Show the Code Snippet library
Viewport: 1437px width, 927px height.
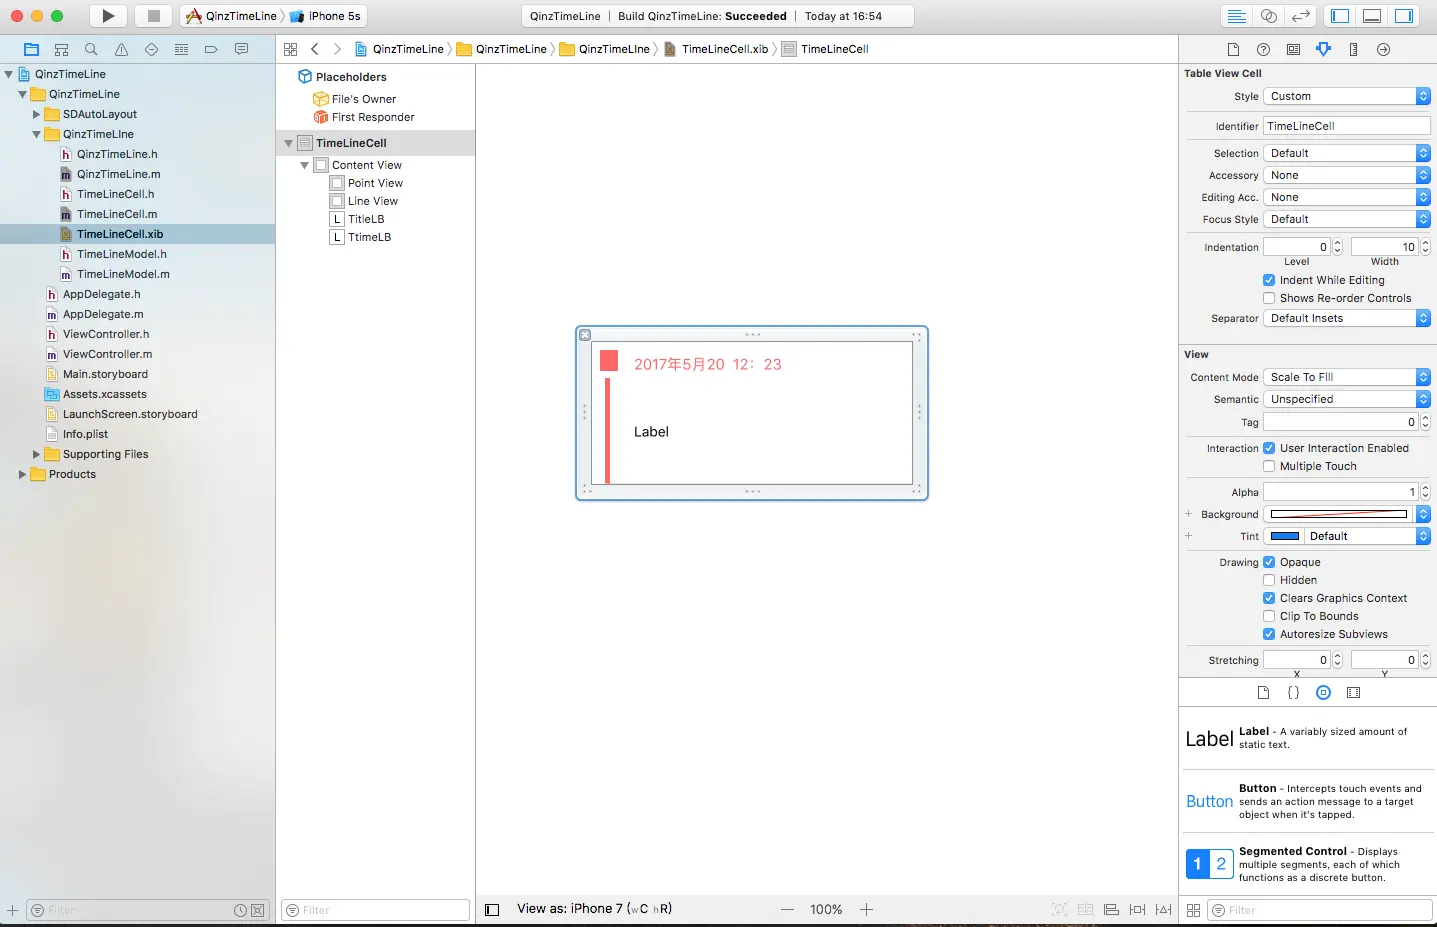point(1293,692)
